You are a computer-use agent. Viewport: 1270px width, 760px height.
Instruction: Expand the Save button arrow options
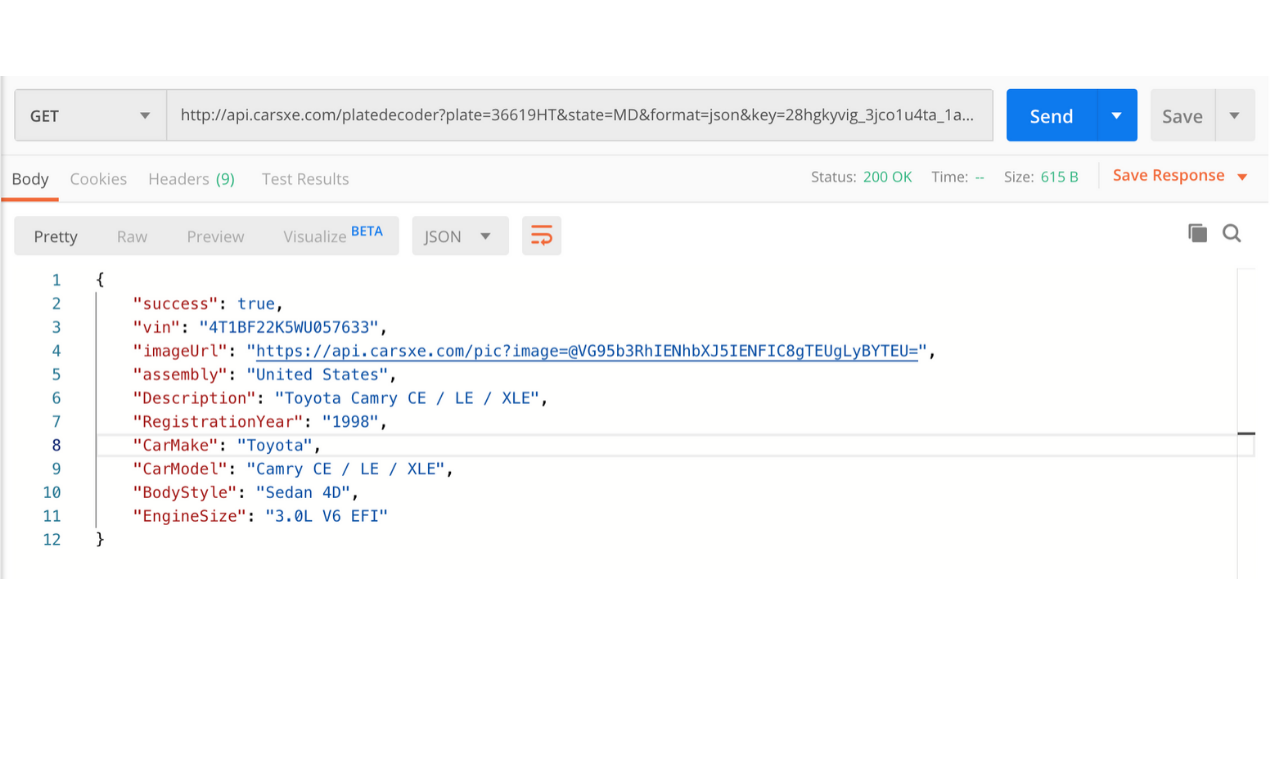(x=1234, y=116)
